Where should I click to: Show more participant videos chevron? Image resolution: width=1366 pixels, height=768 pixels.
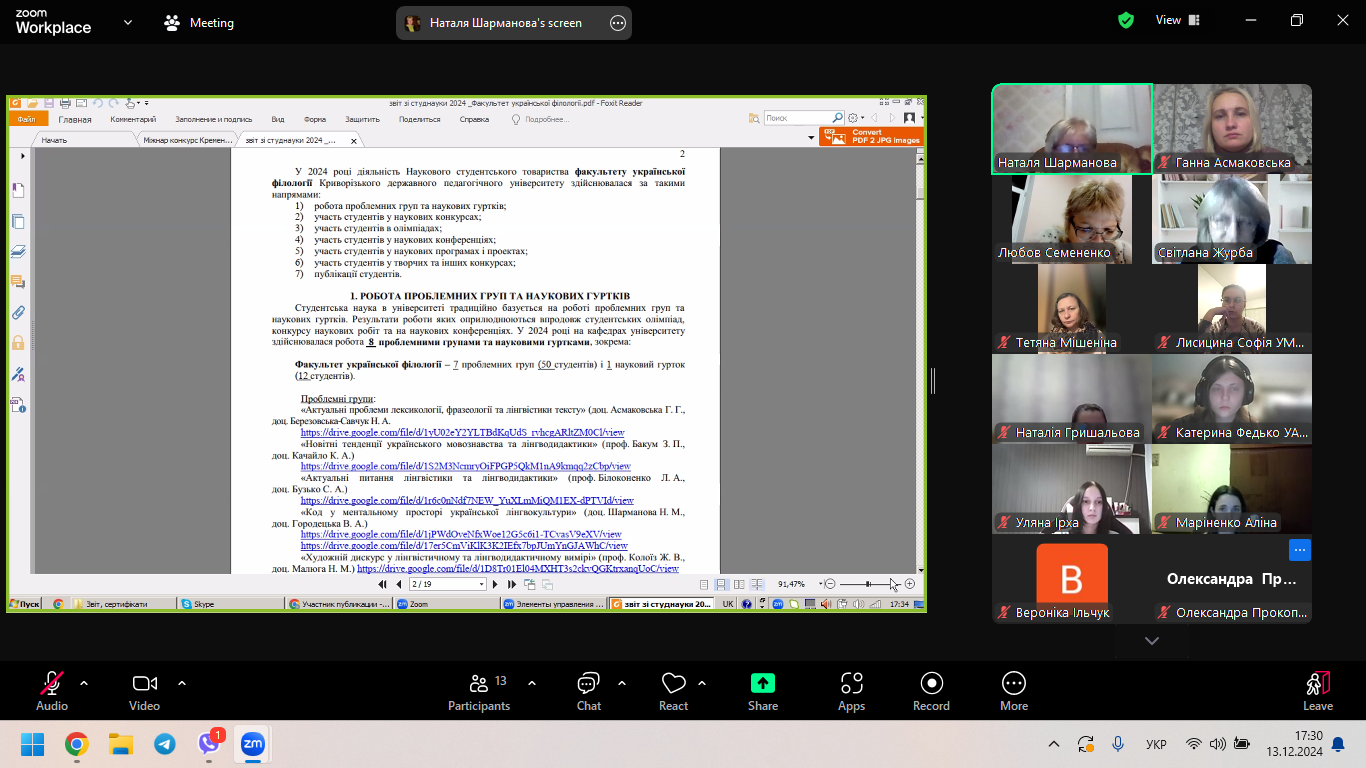(x=1152, y=641)
